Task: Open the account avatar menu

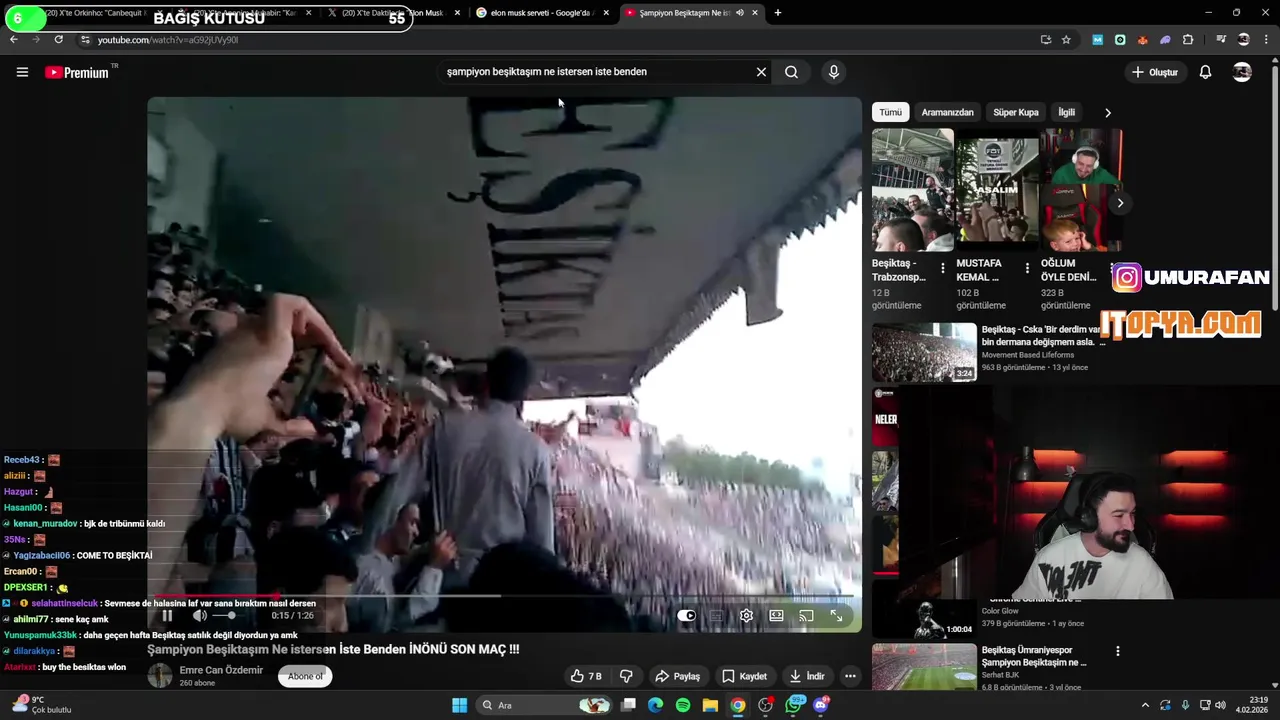Action: point(1242,72)
